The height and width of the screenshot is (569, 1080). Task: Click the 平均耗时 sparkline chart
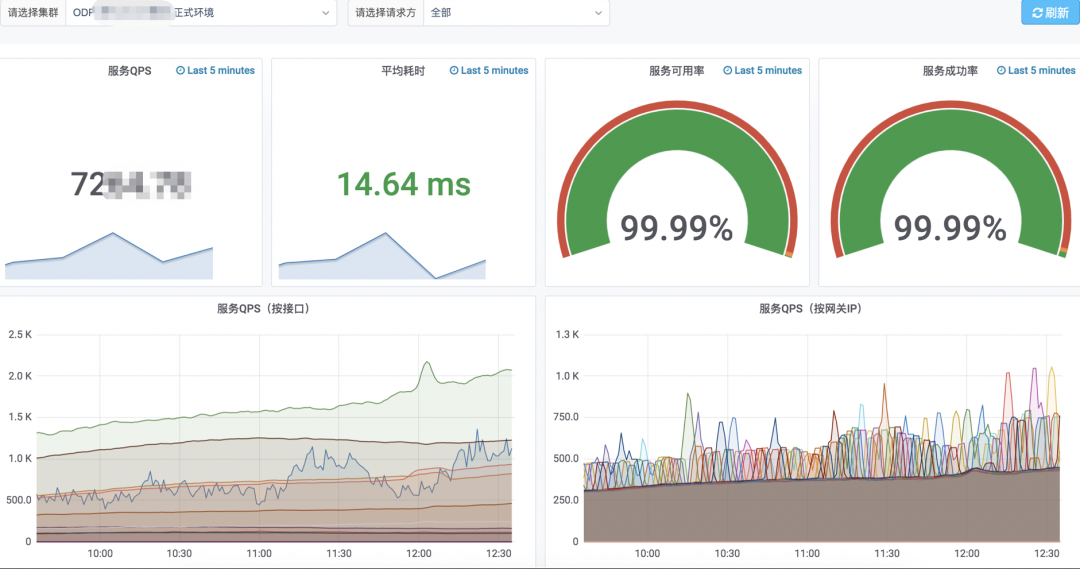[382, 256]
